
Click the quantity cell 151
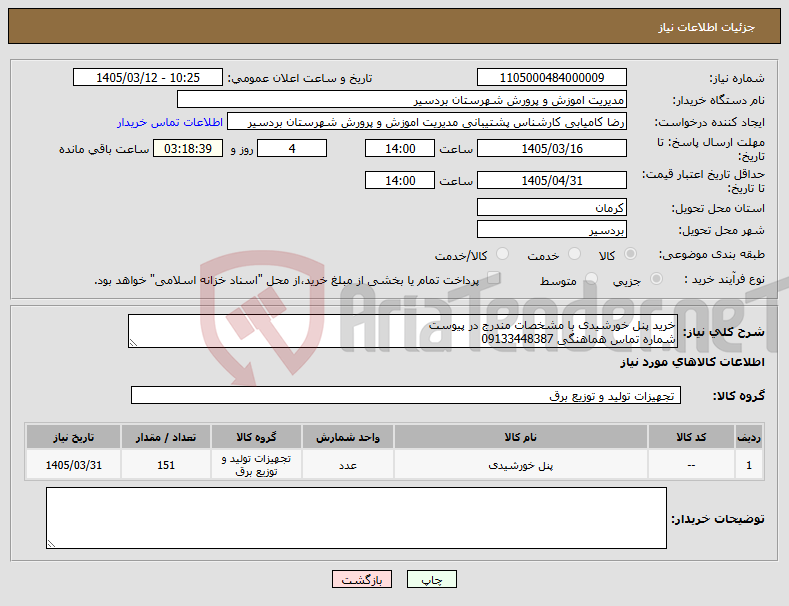pyautogui.click(x=166, y=465)
